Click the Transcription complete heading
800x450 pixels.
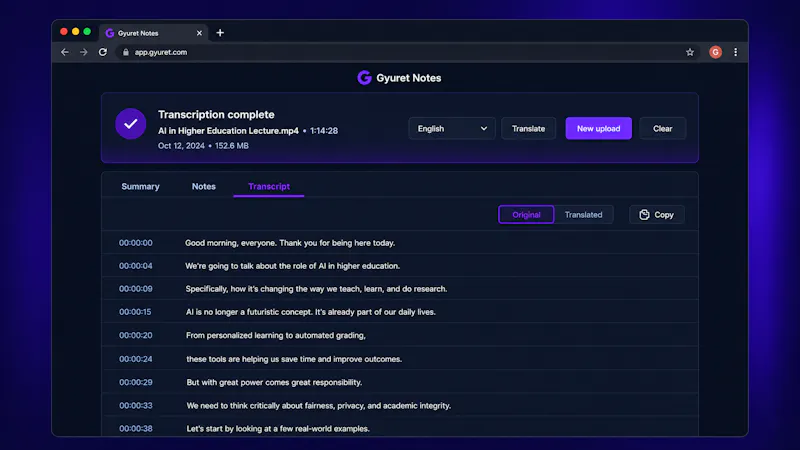click(216, 114)
